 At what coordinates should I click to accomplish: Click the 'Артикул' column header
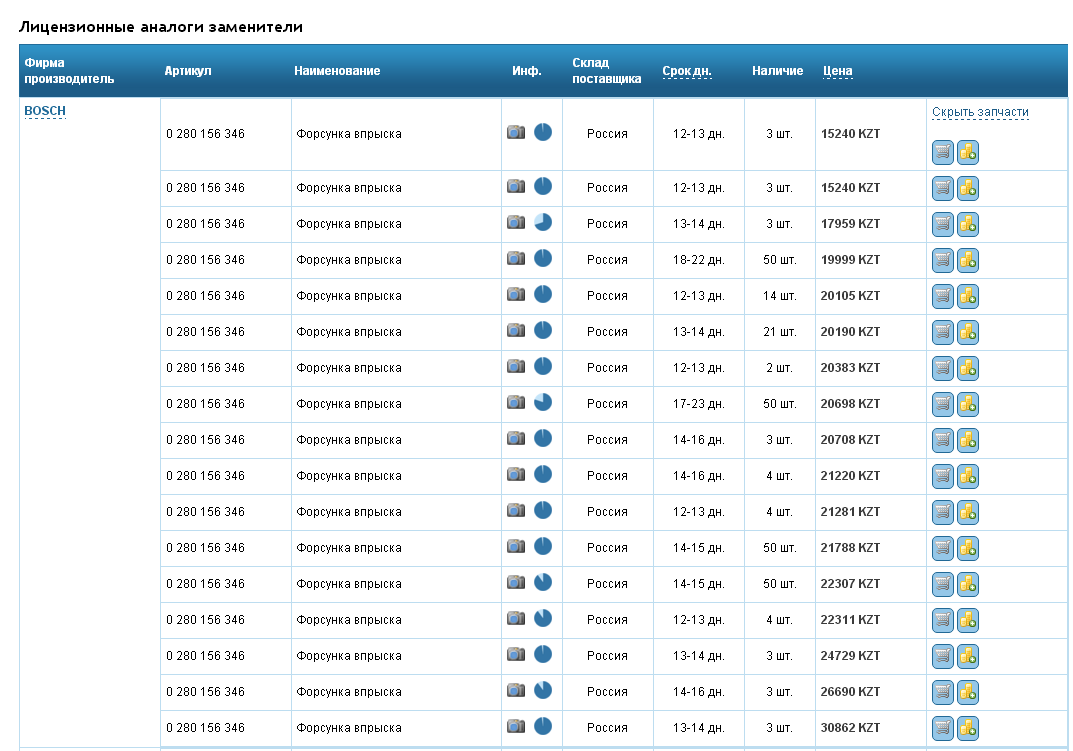(188, 71)
